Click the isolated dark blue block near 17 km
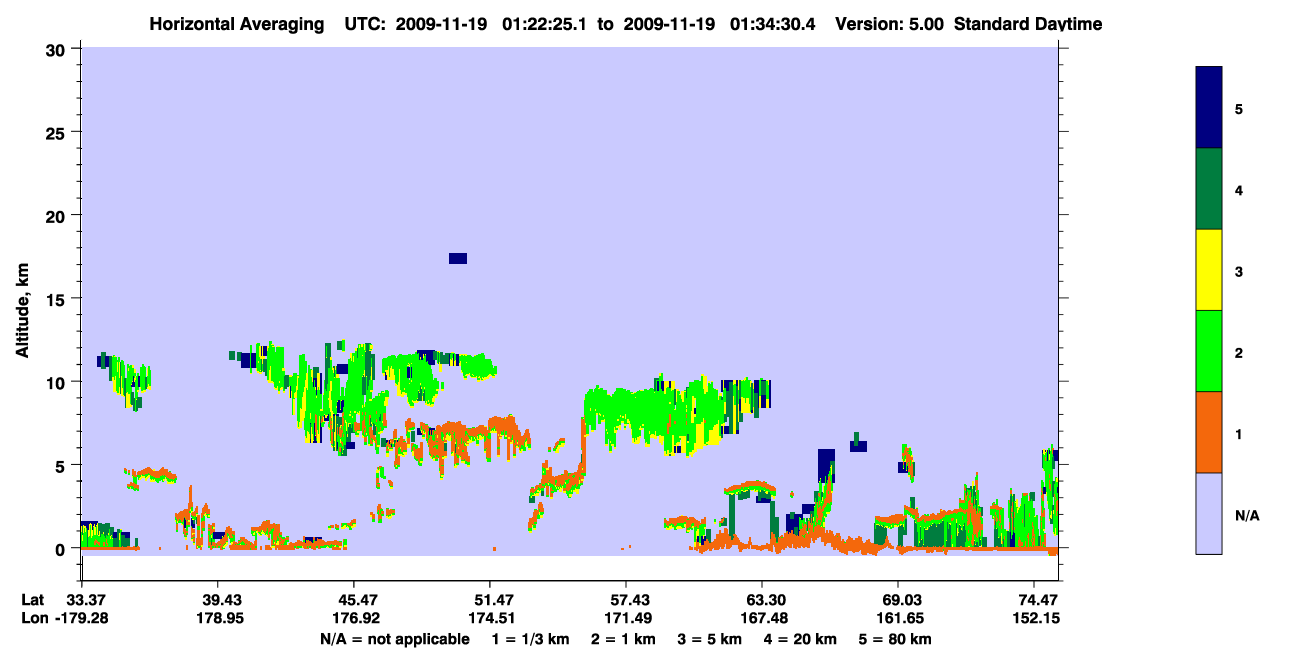 point(458,258)
